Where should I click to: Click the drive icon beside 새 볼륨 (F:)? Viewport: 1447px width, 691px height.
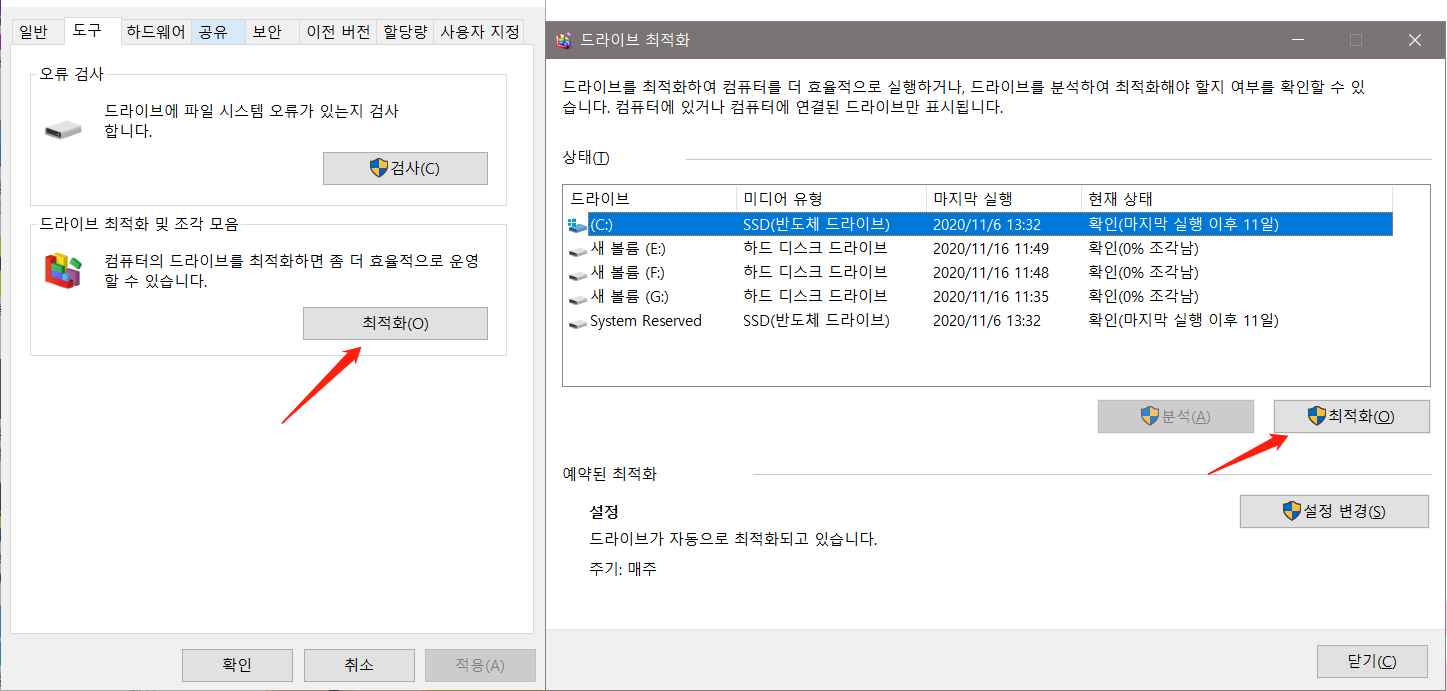click(x=577, y=272)
